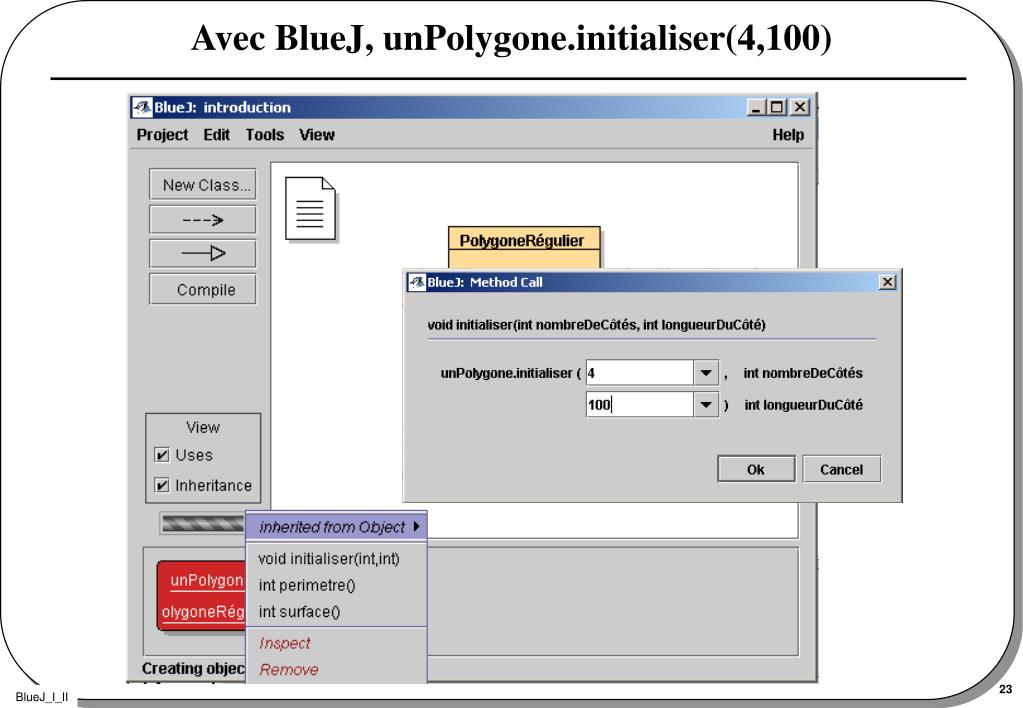The image size is (1023, 708).
Task: Open the Tools menu
Action: 265,135
